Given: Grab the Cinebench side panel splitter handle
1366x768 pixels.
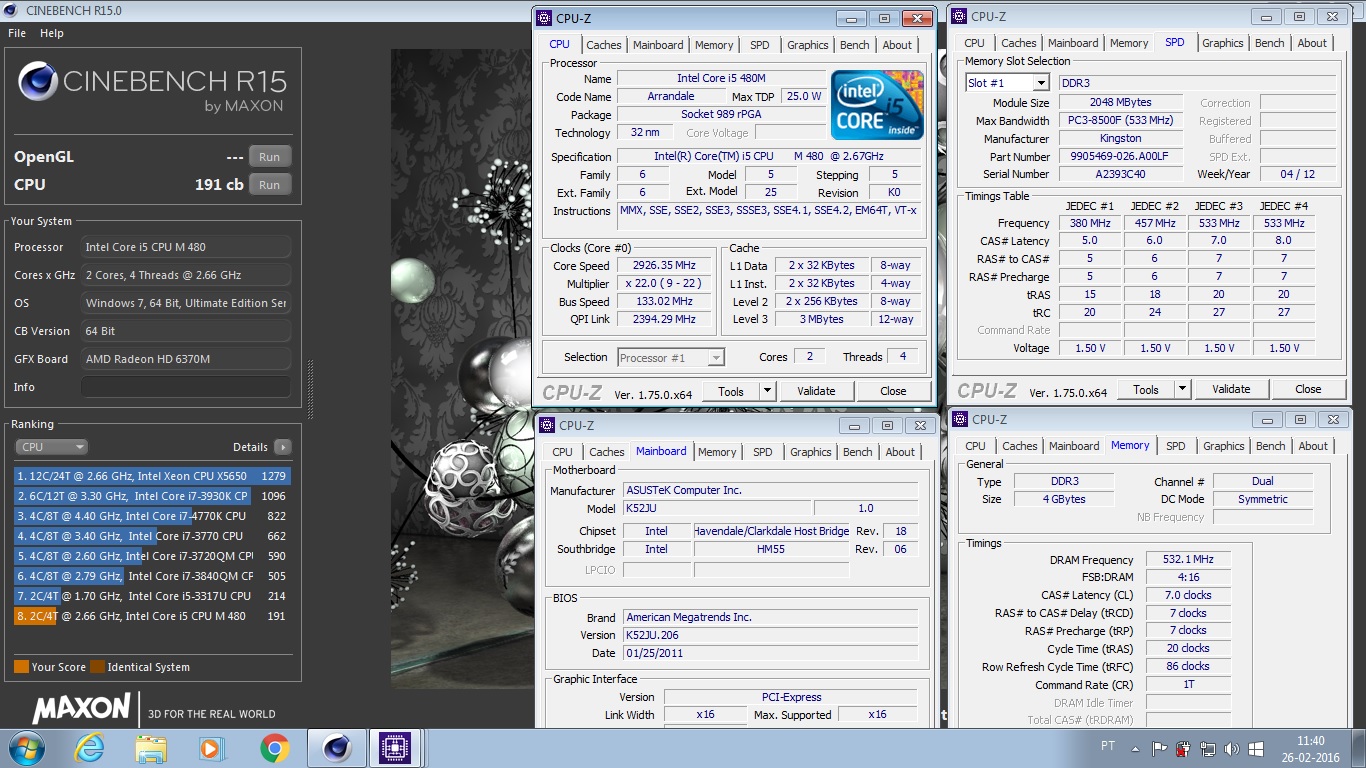Looking at the screenshot, I should 309,389.
